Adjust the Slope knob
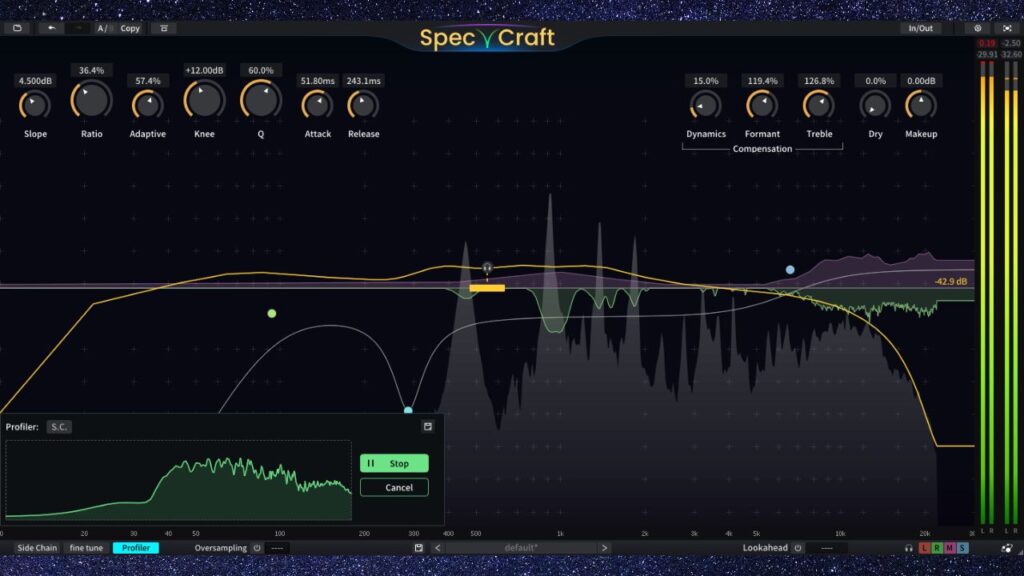Viewport: 1024px width, 576px height. coord(35,105)
